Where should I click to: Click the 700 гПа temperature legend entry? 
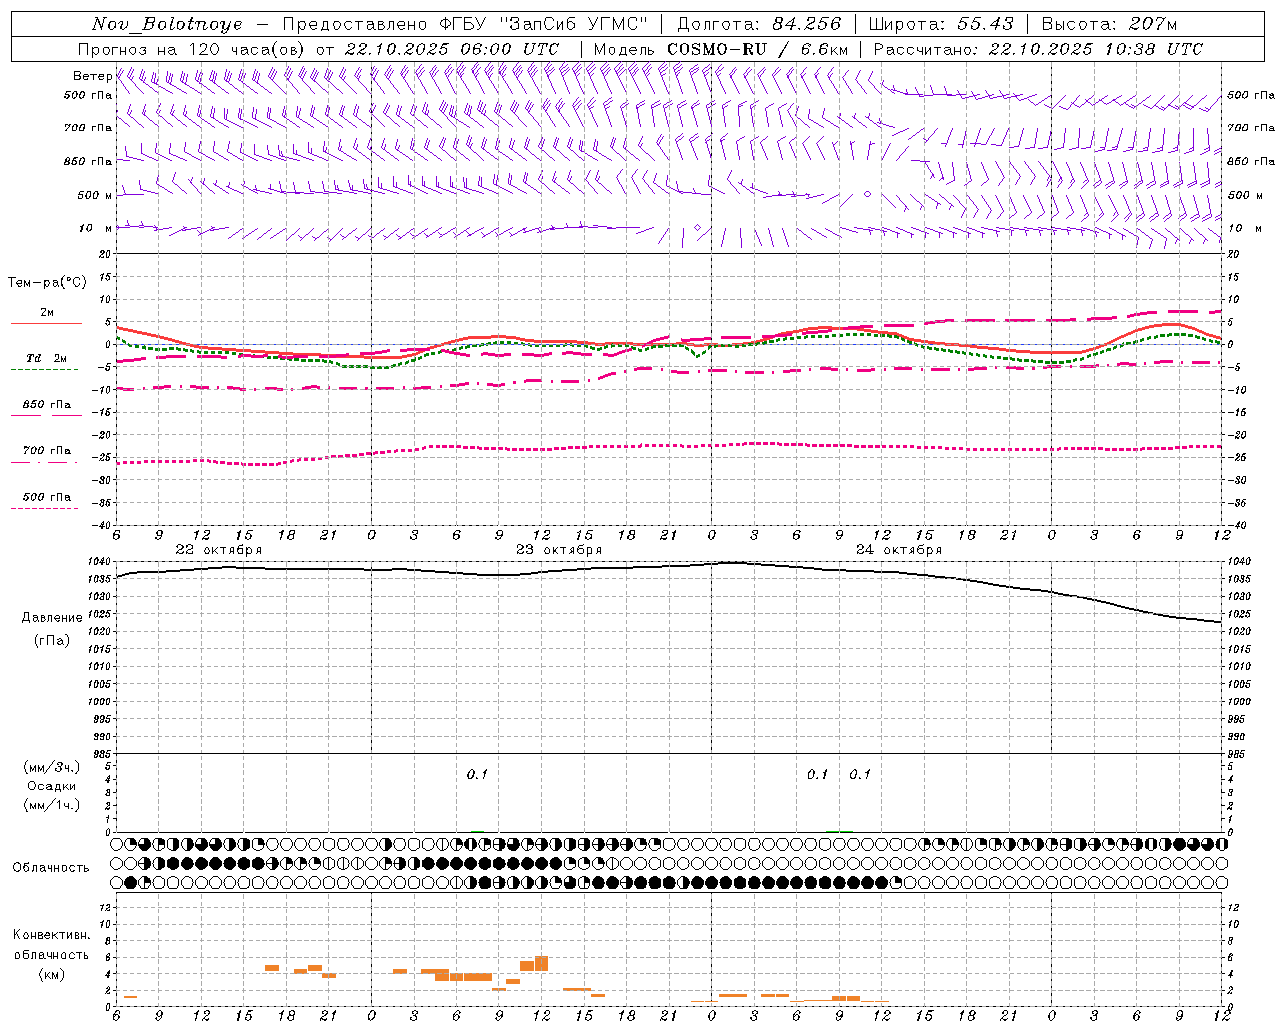click(46, 451)
